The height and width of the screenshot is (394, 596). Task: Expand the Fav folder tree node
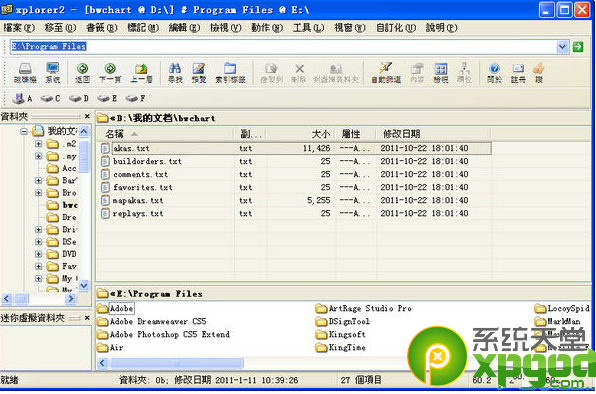[38, 266]
